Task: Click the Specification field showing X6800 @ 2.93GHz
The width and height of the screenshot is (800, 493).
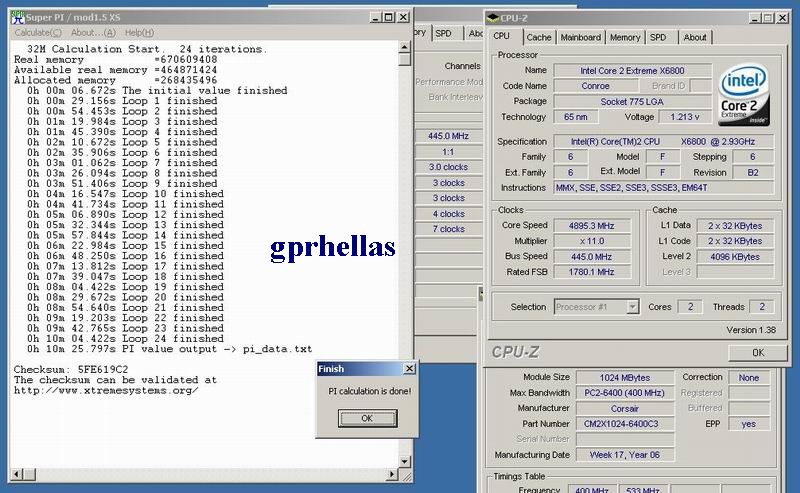Action: click(x=664, y=141)
